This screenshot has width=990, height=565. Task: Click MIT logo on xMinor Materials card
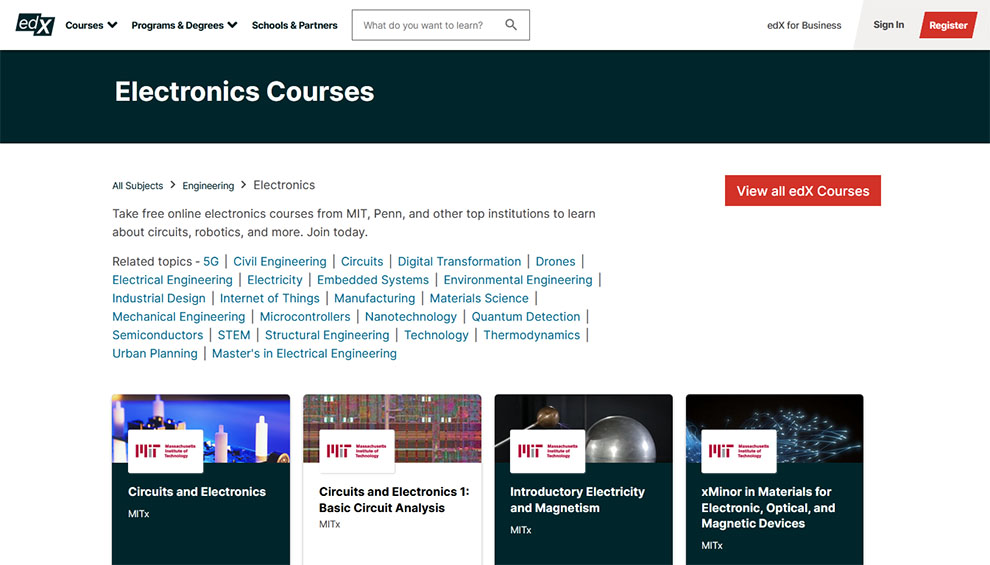click(739, 451)
